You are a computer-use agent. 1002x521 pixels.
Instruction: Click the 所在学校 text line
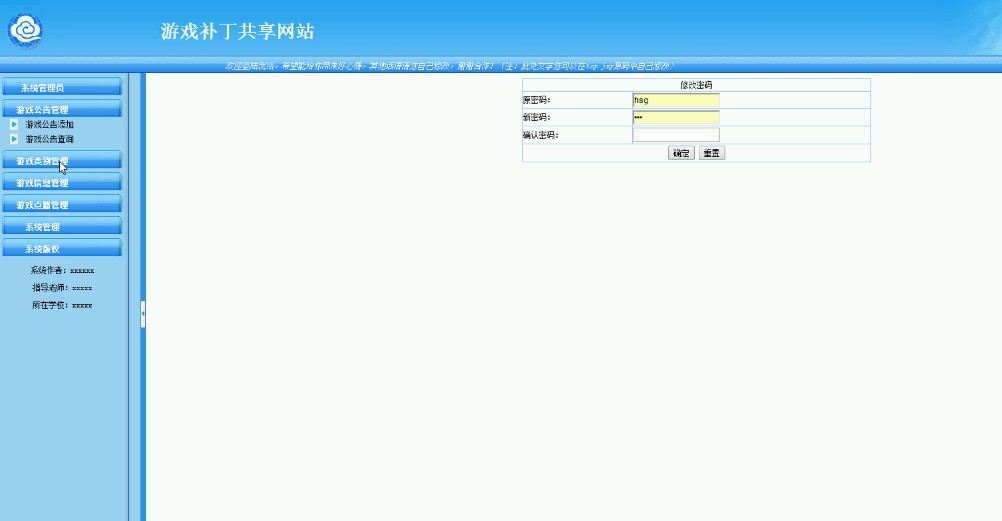(62, 305)
